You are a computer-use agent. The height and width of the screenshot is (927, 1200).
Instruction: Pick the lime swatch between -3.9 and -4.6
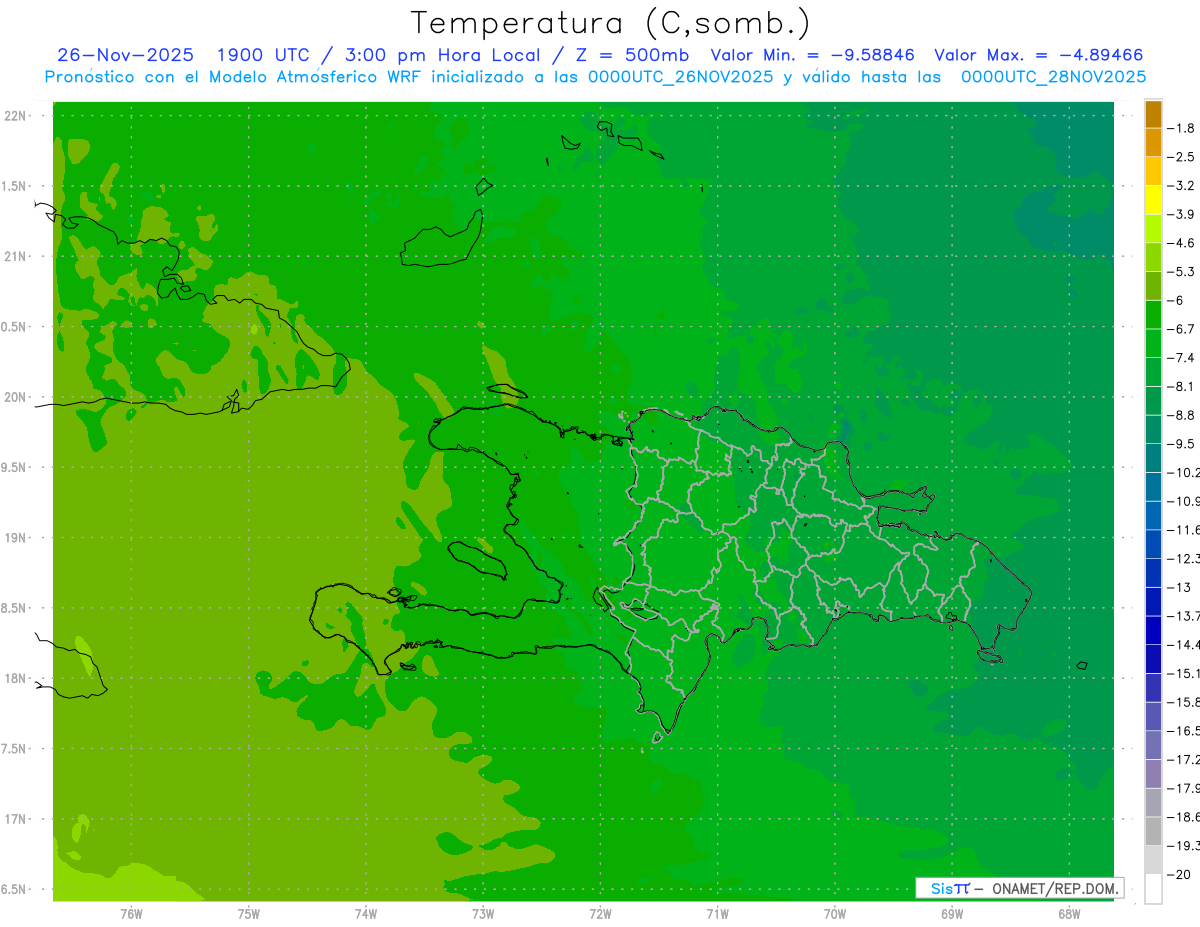1153,229
